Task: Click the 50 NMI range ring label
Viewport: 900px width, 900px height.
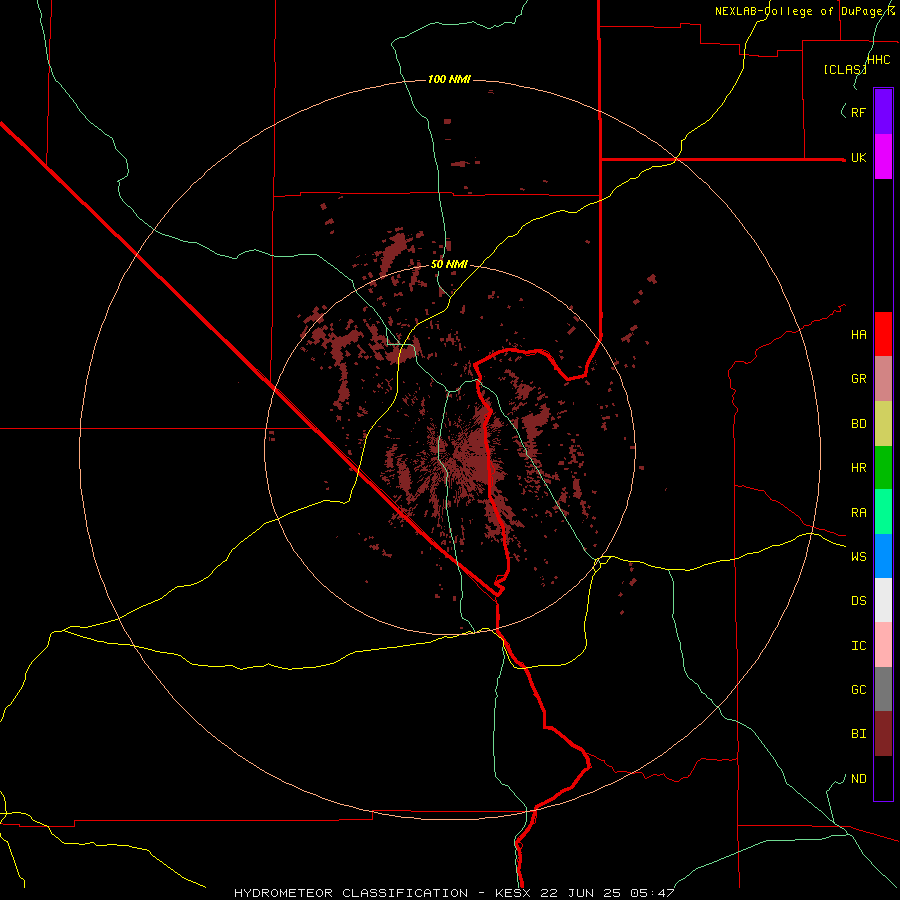Action: [449, 265]
